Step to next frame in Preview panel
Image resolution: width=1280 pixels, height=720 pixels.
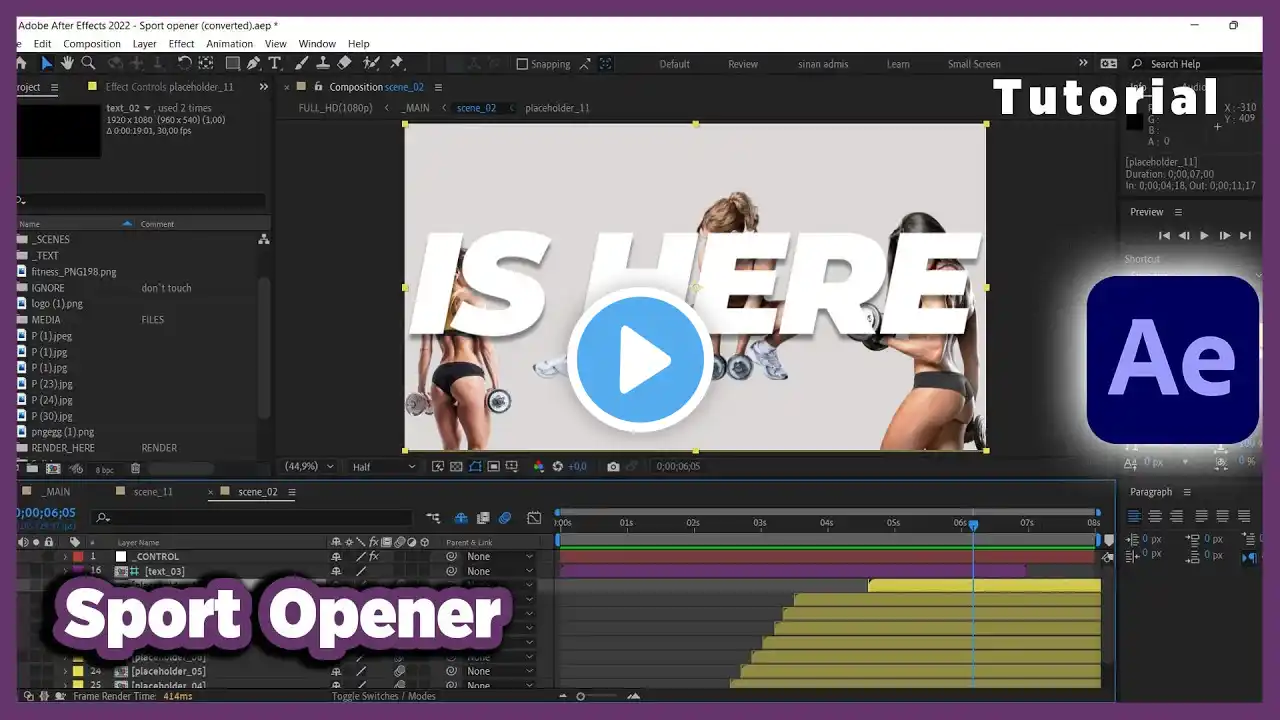(1225, 235)
